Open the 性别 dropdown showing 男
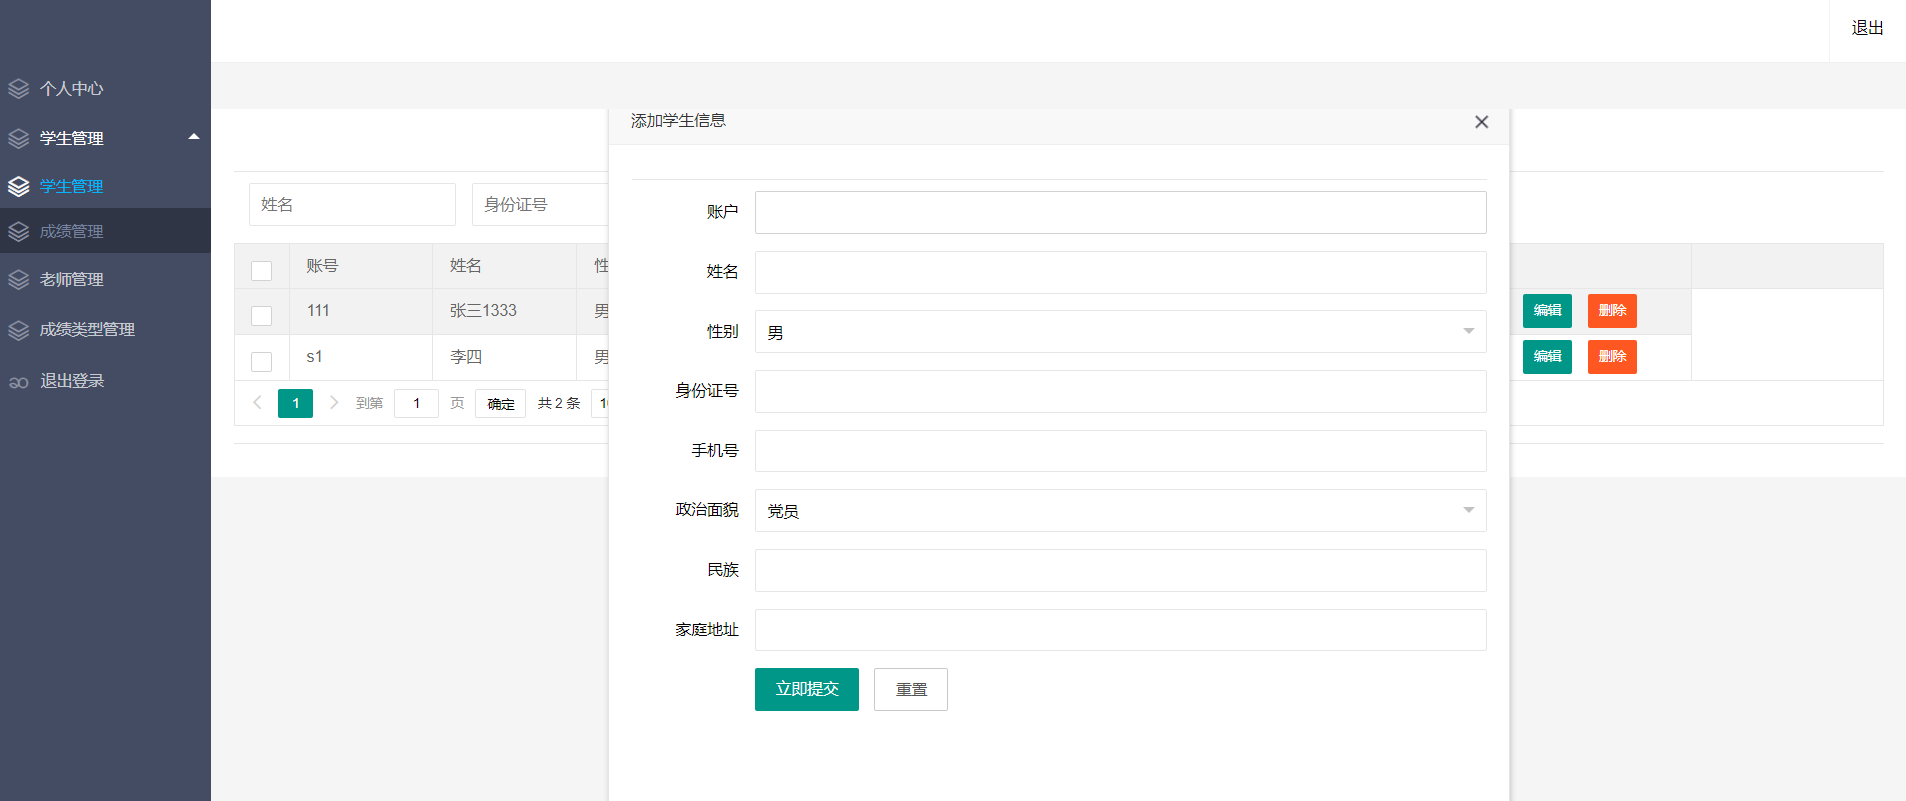Screen dimensions: 1906x801 (x=1120, y=332)
